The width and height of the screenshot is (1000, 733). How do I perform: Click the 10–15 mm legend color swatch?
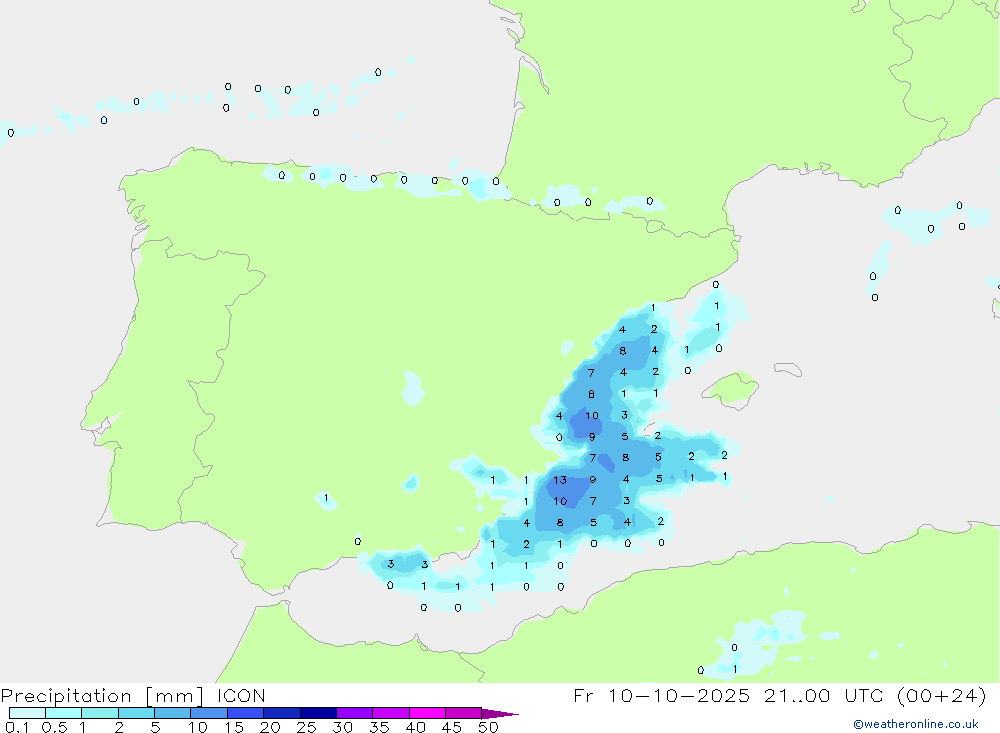click(x=209, y=713)
